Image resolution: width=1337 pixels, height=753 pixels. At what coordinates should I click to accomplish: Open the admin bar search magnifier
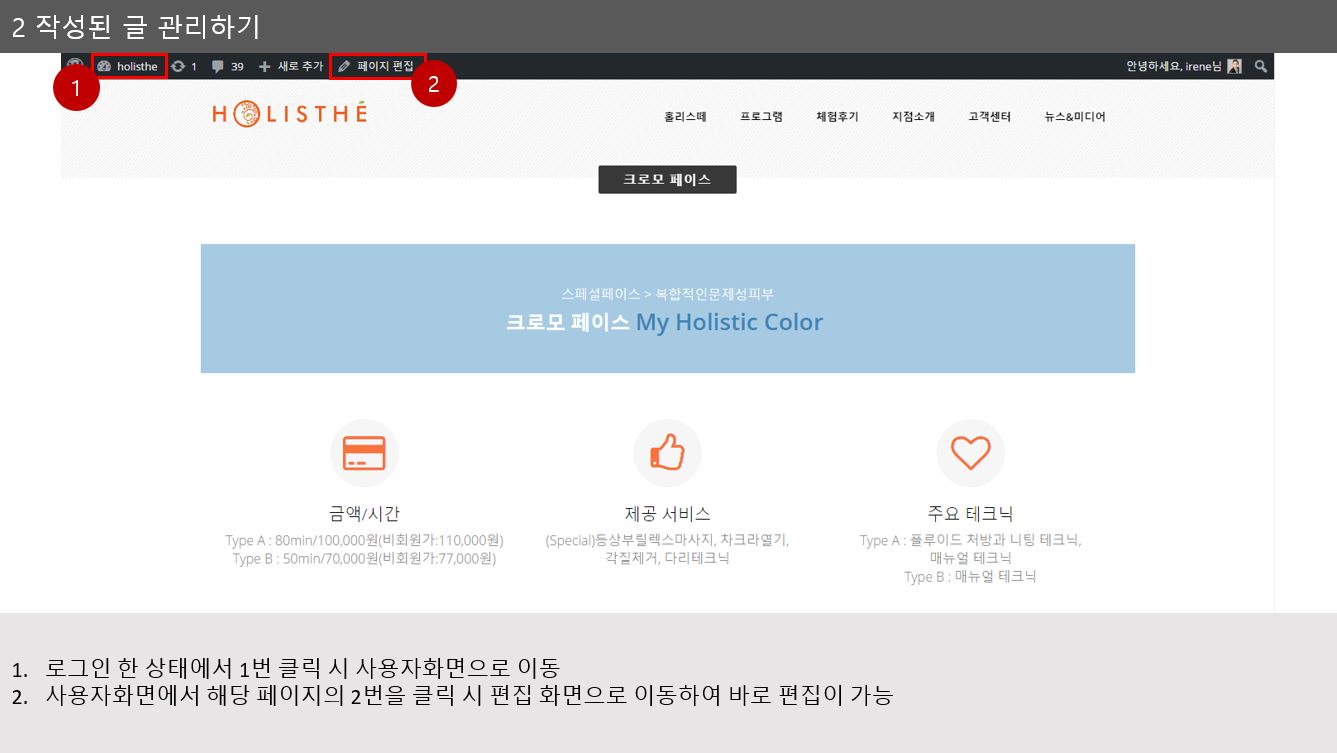[1261, 66]
